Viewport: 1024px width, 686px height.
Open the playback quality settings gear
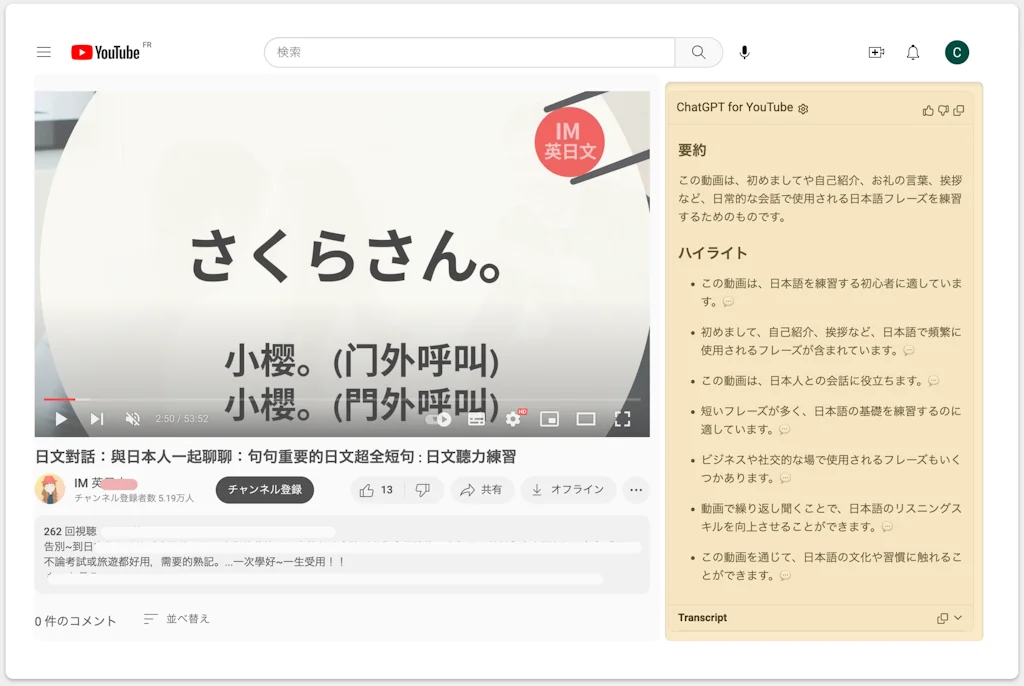coord(512,419)
